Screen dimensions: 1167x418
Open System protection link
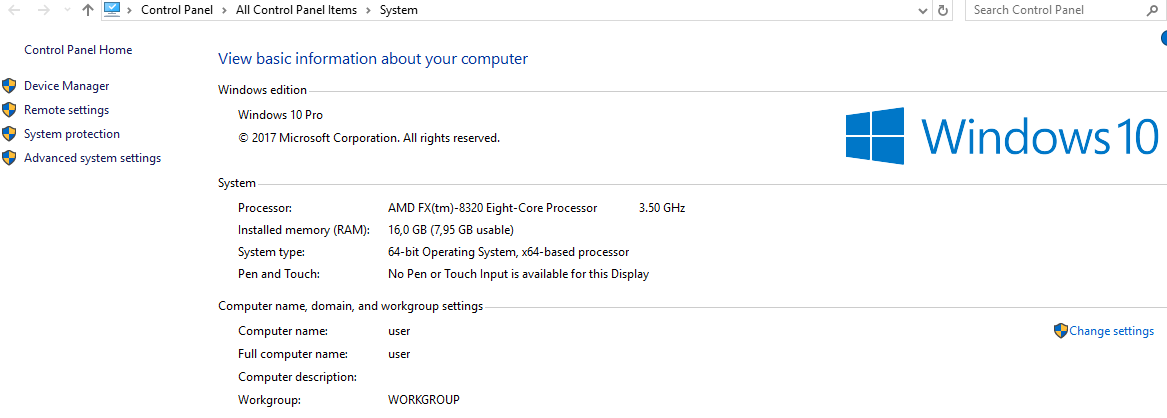[x=71, y=134]
